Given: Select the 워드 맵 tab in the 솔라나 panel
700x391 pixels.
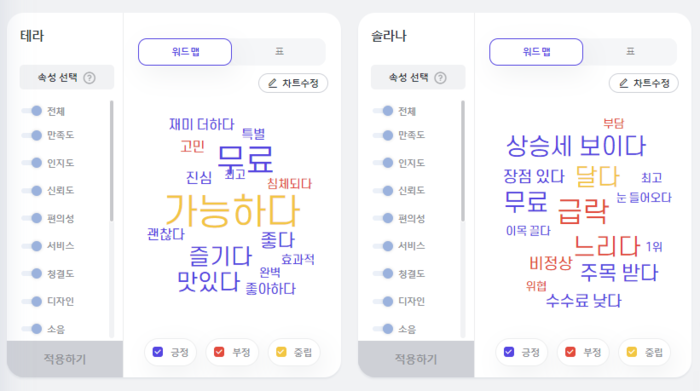Looking at the screenshot, I should click(536, 52).
